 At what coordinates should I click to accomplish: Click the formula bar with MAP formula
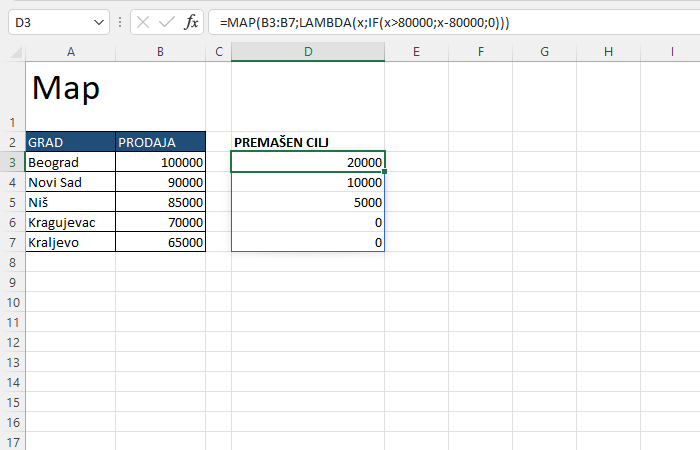click(450, 22)
